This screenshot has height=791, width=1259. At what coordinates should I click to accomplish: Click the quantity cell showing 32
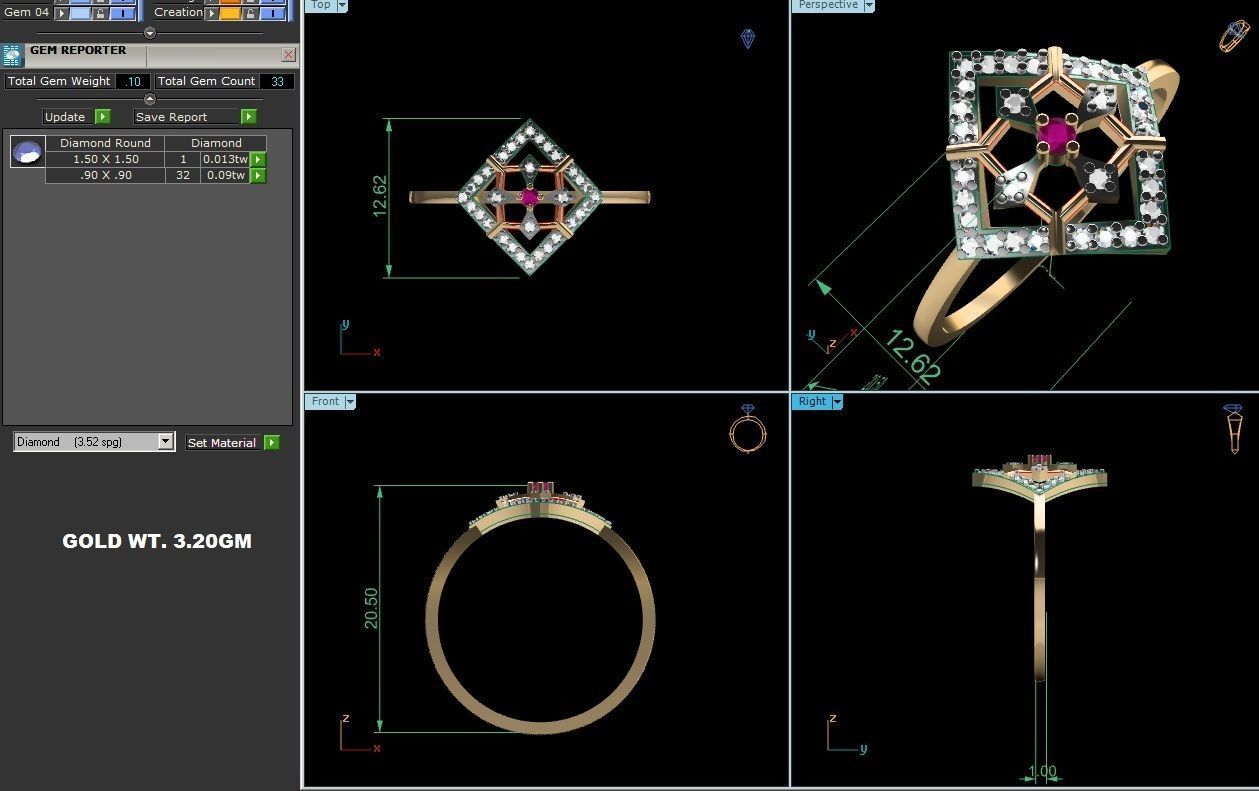[183, 175]
